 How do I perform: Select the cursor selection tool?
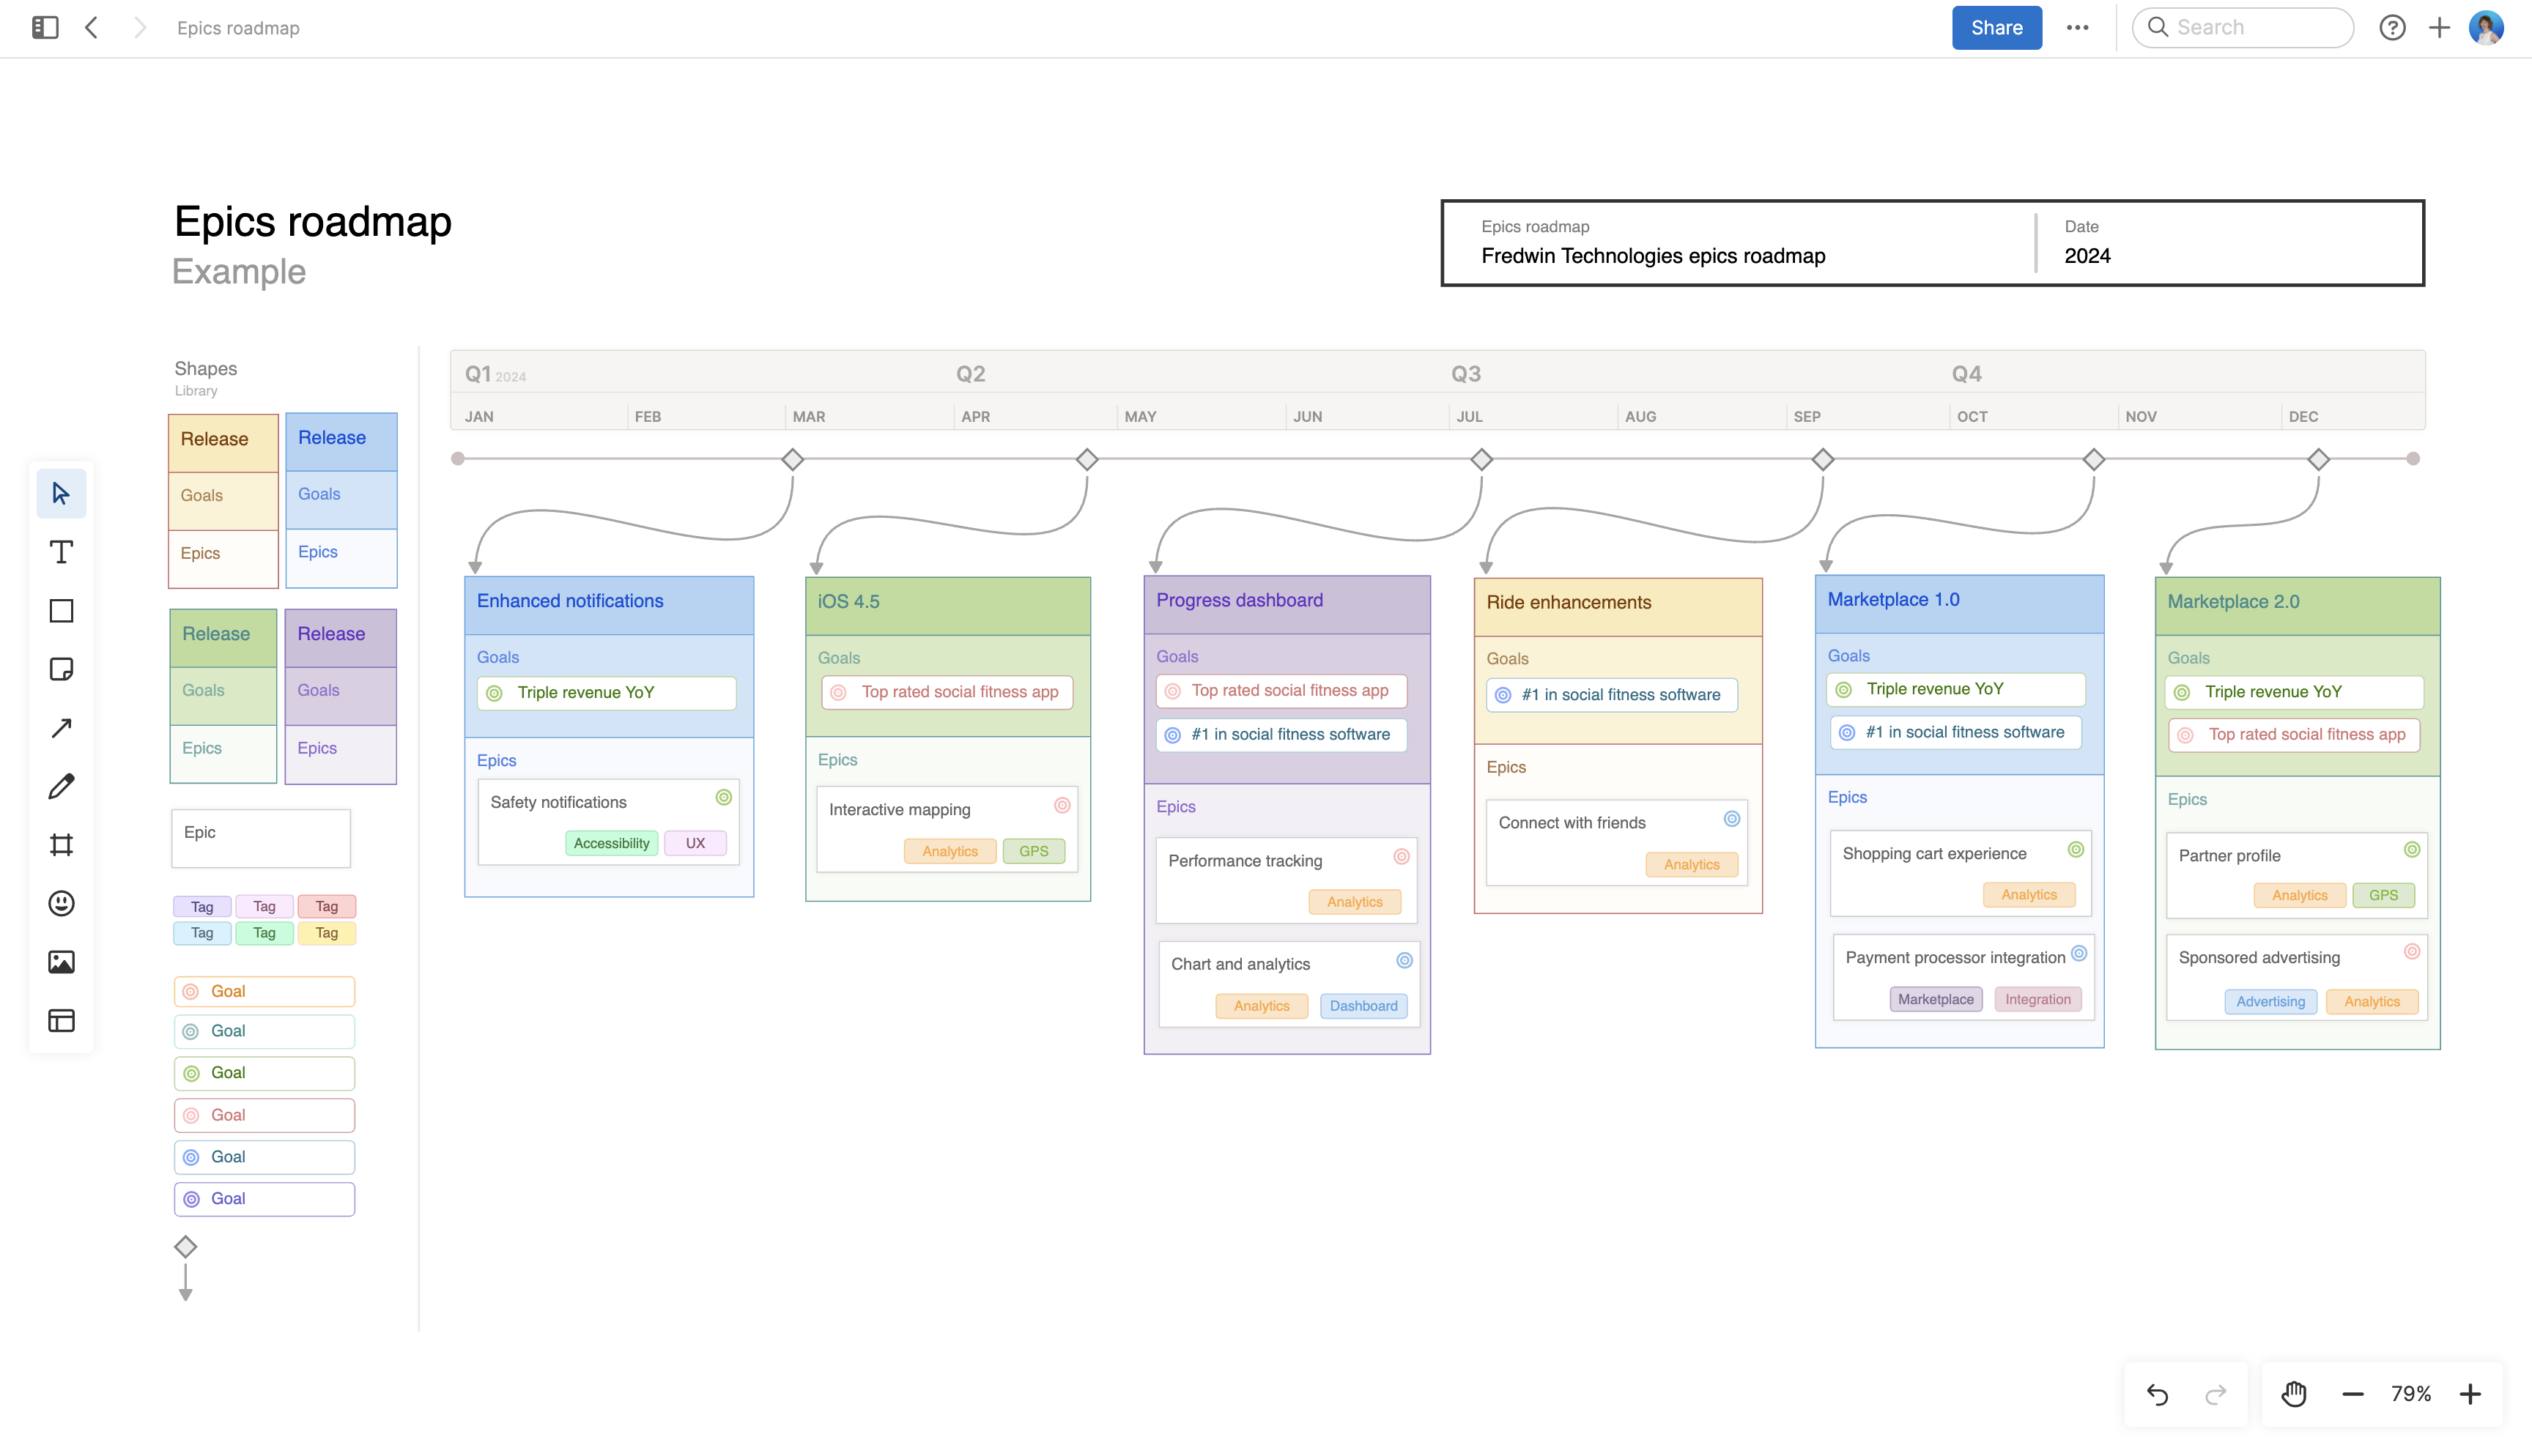[x=61, y=493]
